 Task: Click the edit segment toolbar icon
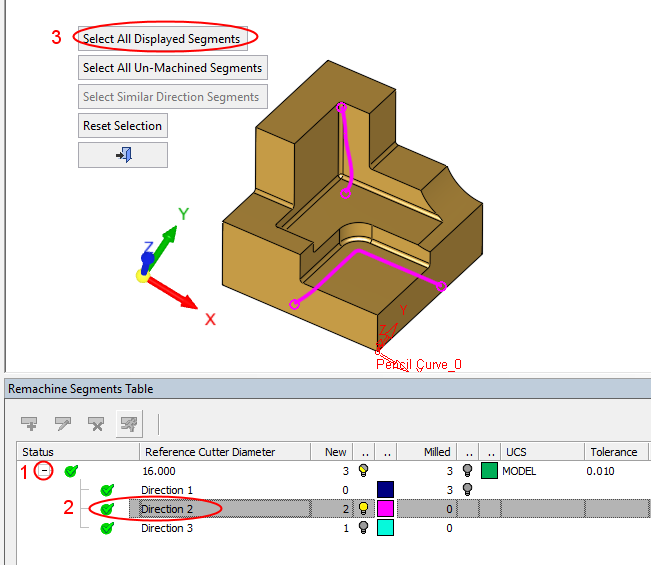61,424
